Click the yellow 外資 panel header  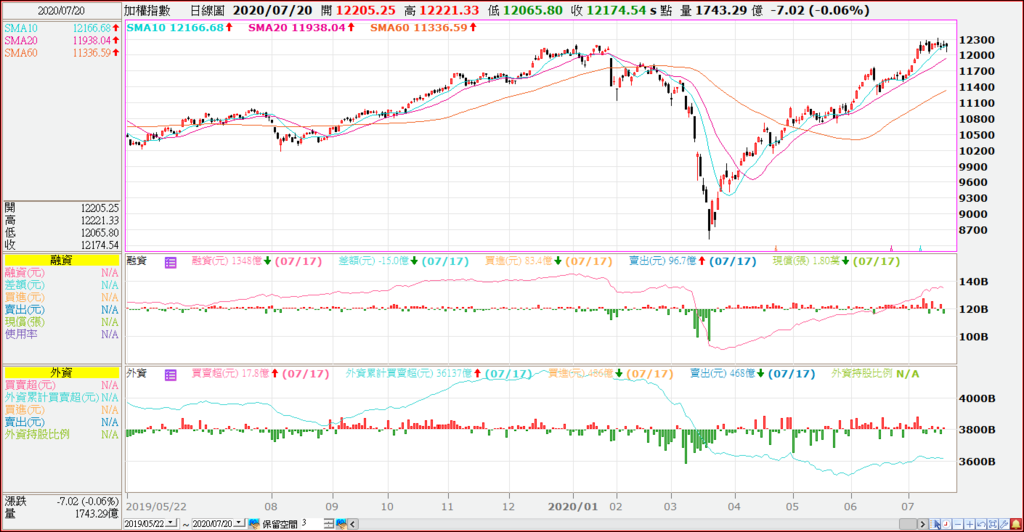62,372
